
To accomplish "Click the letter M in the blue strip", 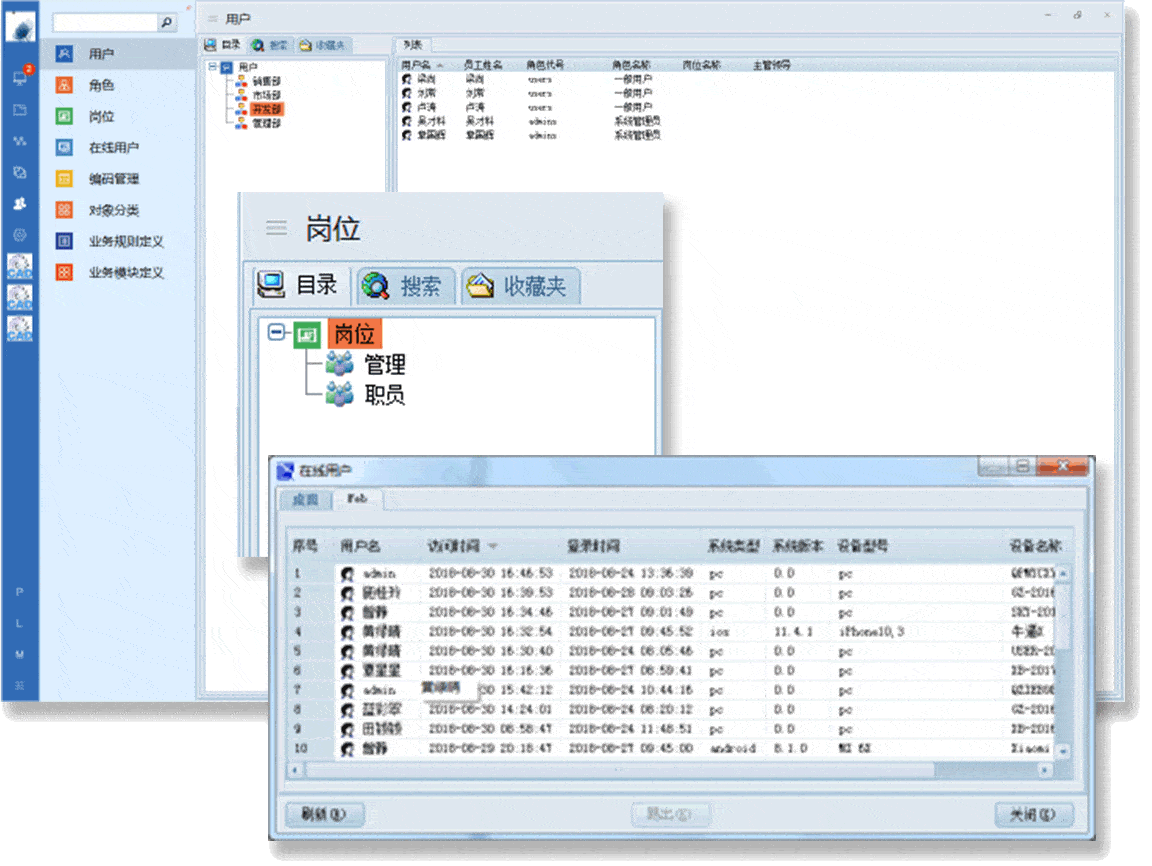I will click(x=20, y=654).
